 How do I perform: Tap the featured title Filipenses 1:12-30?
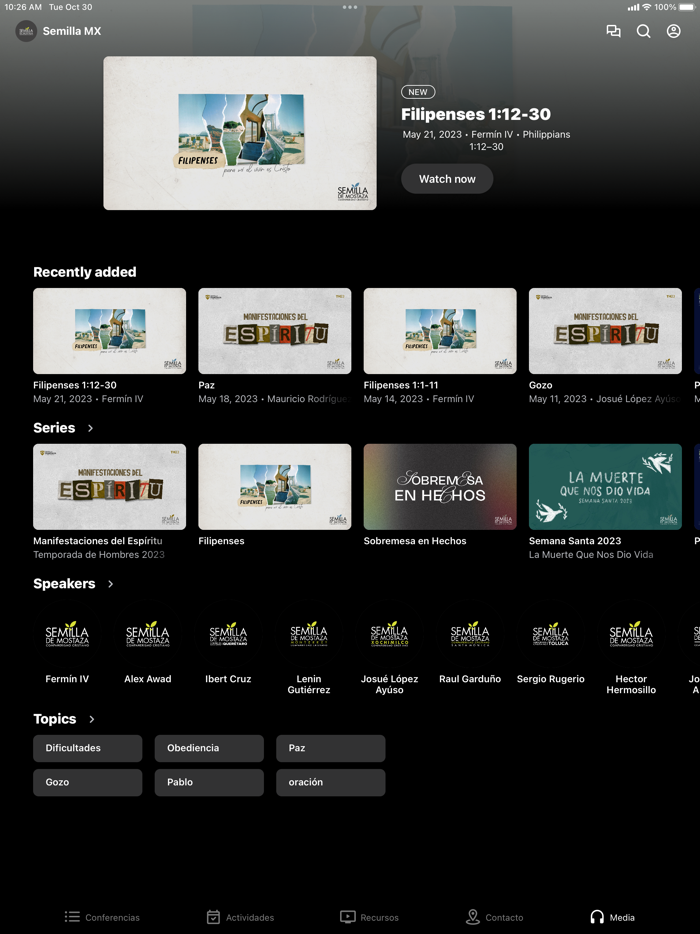point(476,114)
